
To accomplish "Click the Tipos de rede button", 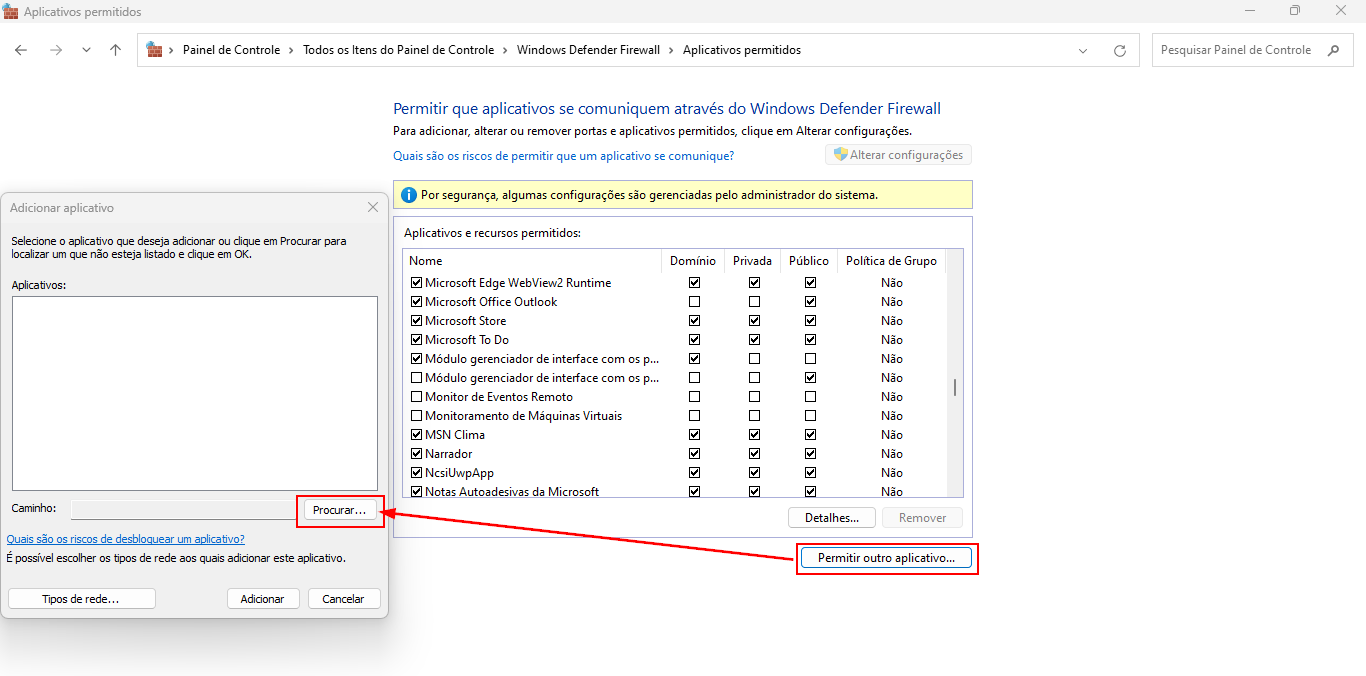I will pos(82,599).
